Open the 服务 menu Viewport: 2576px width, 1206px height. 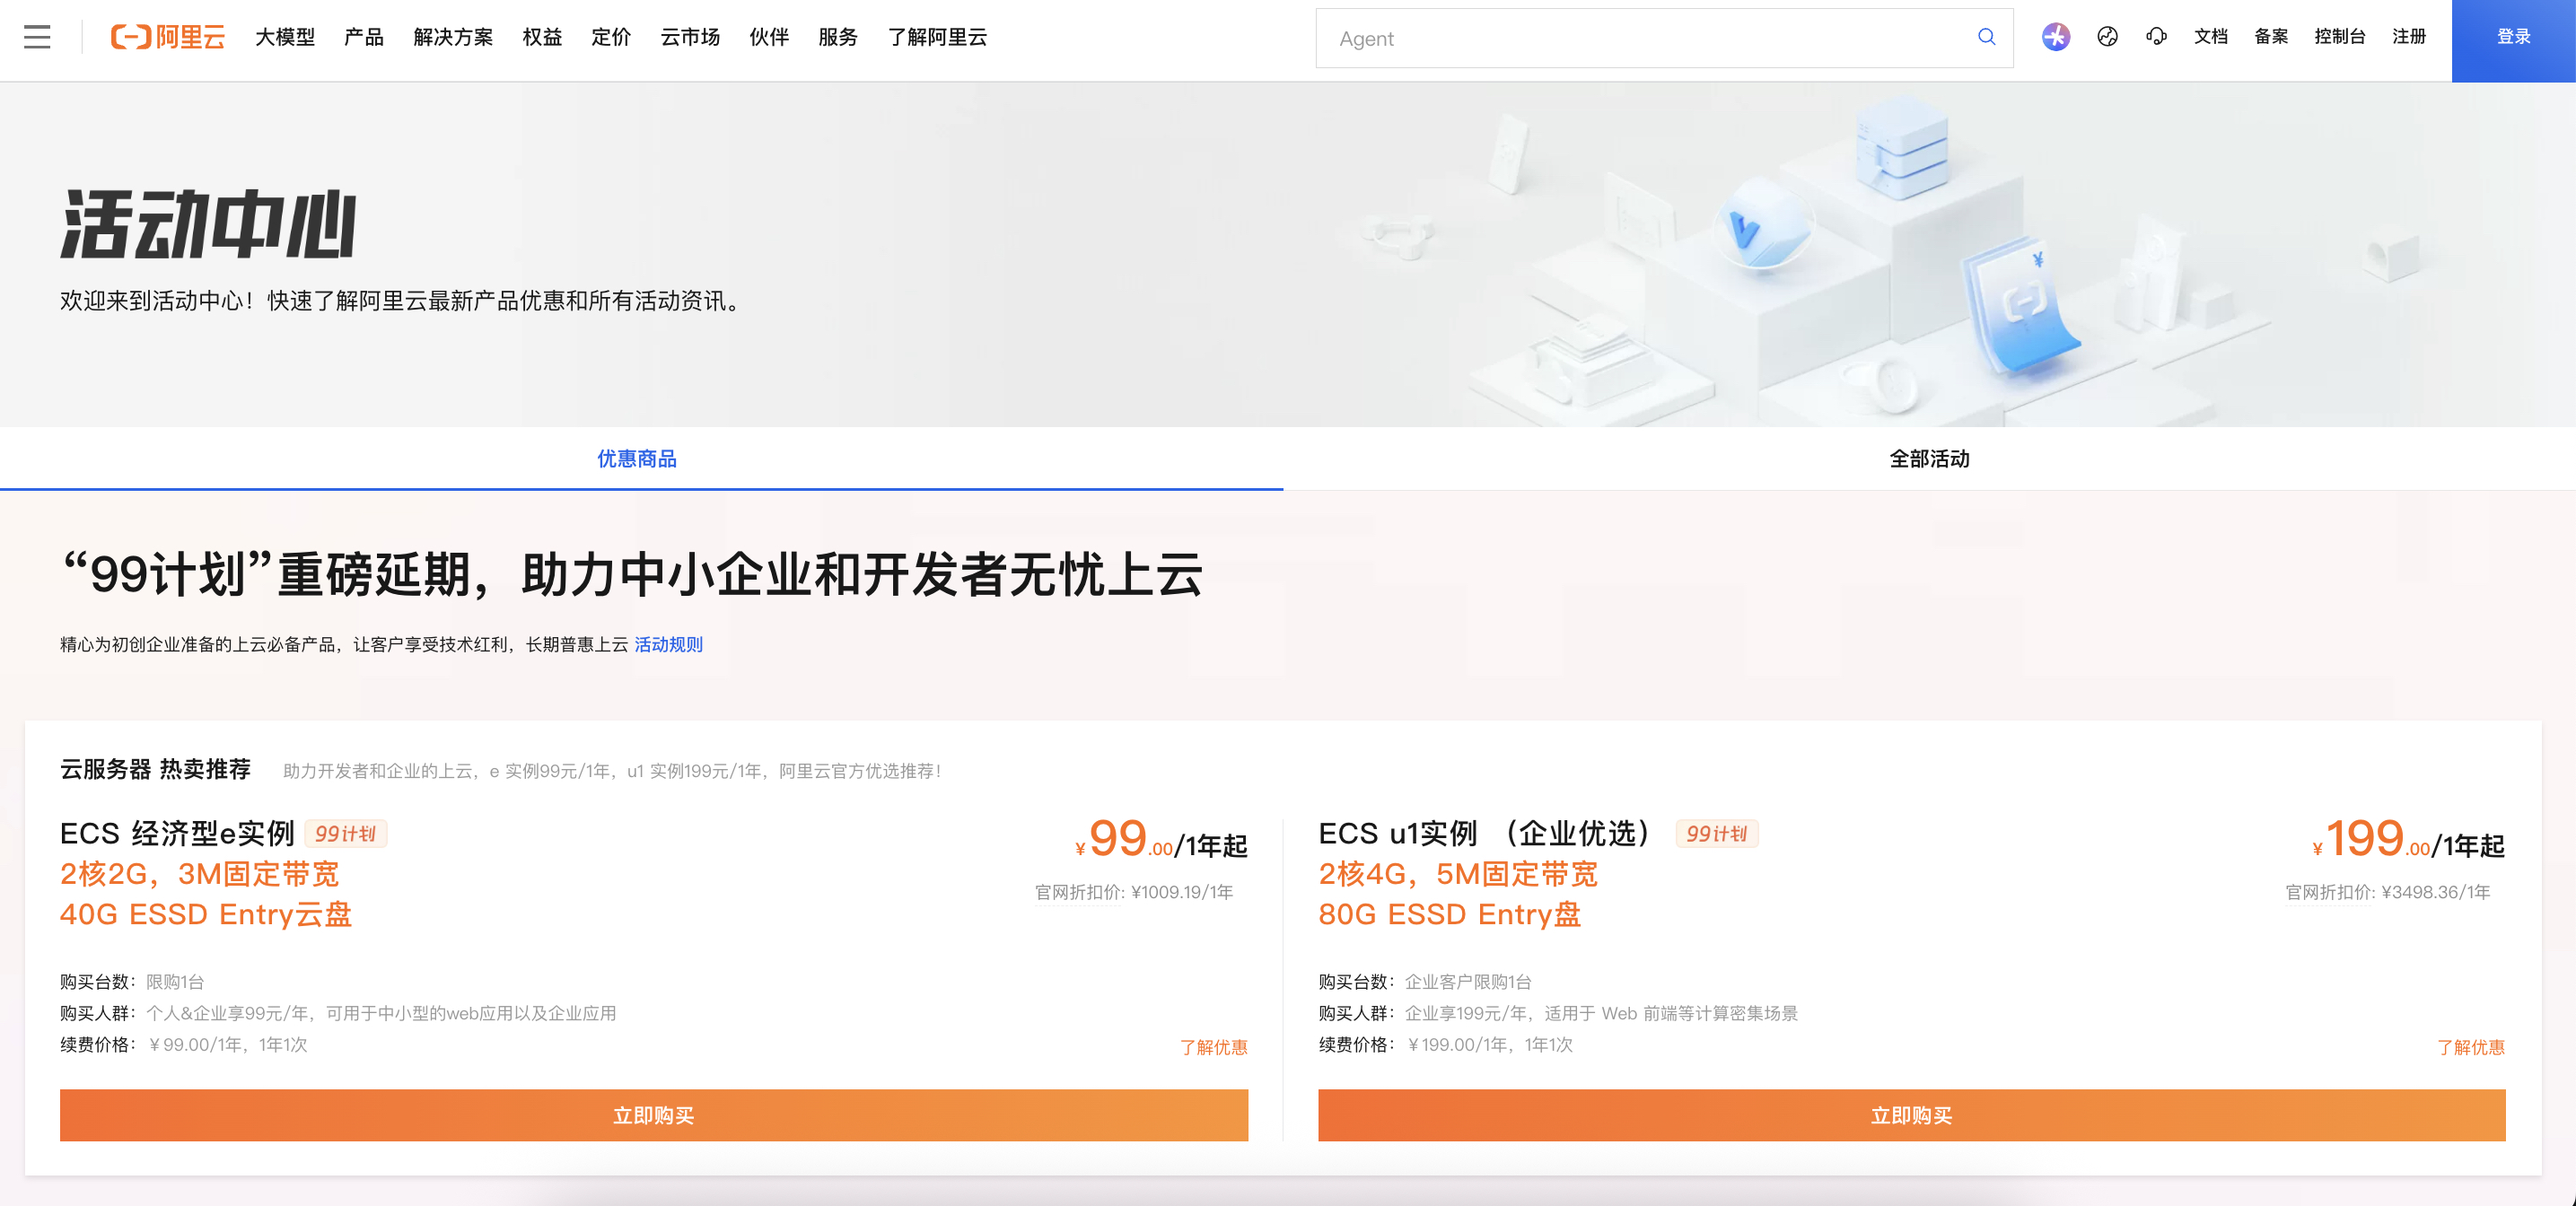coord(838,37)
